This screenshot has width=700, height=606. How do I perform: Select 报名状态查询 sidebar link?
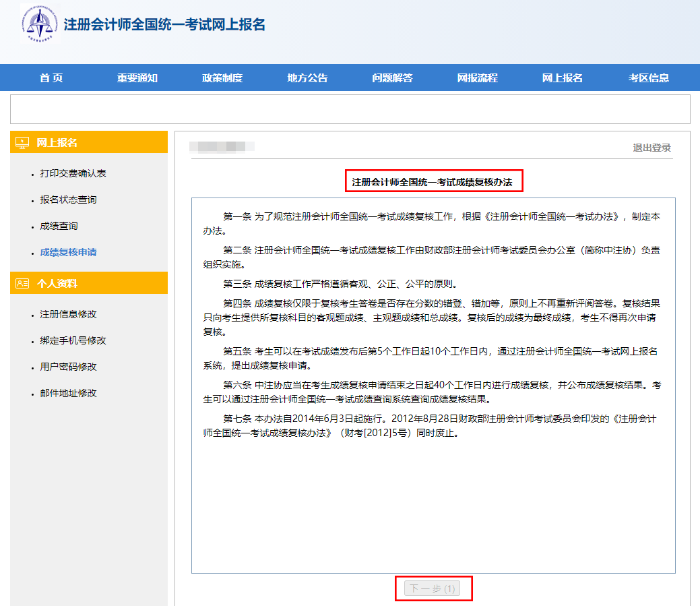(x=68, y=200)
